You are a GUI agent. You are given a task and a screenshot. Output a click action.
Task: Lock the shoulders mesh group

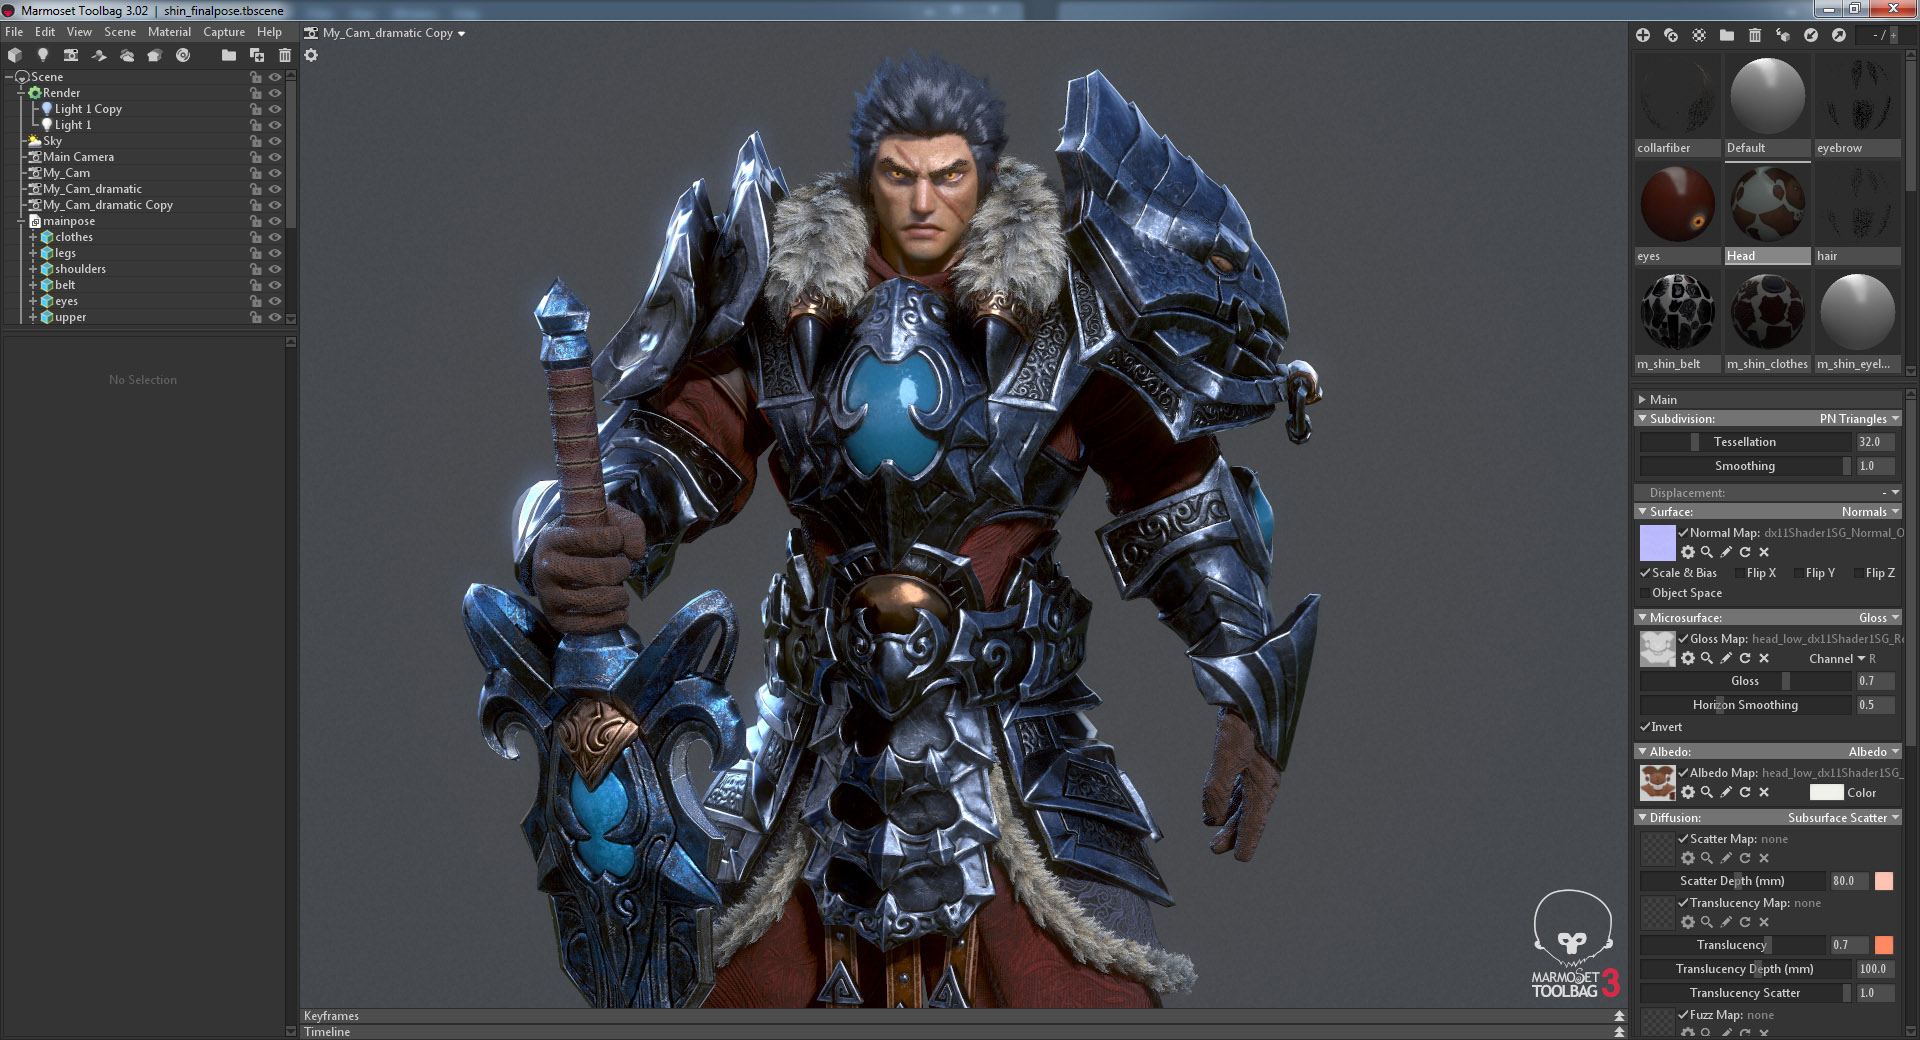(x=256, y=269)
